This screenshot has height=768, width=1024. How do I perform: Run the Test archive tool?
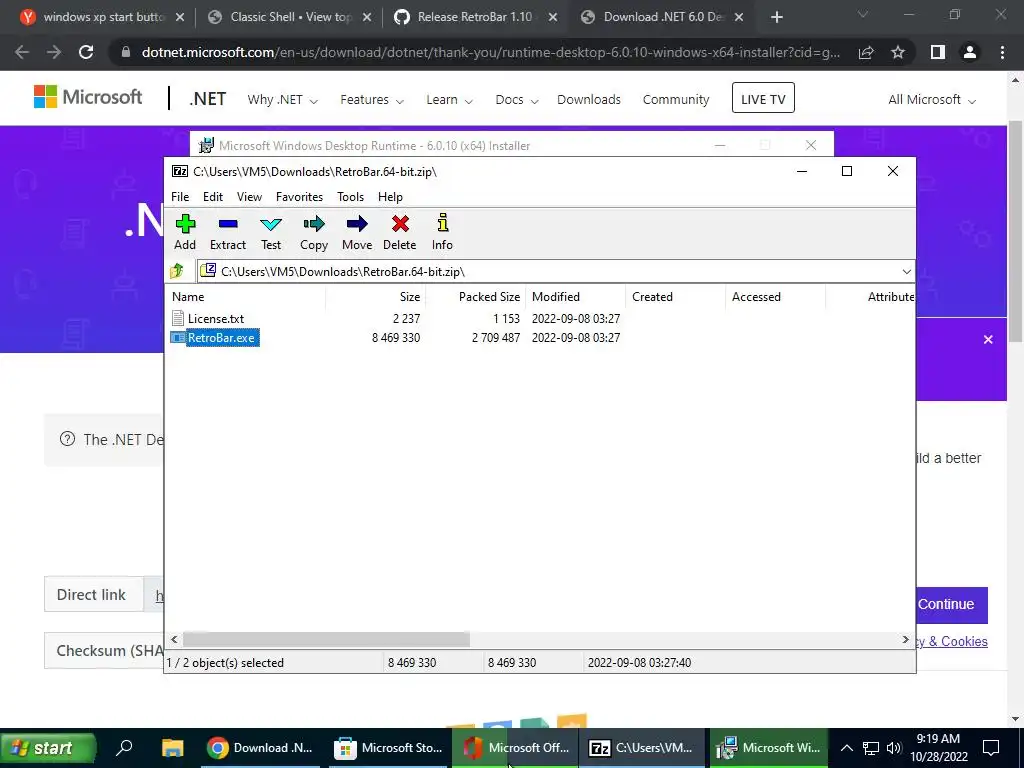click(x=271, y=232)
